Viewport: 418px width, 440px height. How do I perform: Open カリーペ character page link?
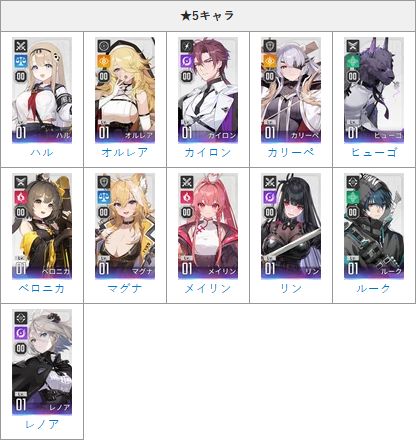point(291,152)
